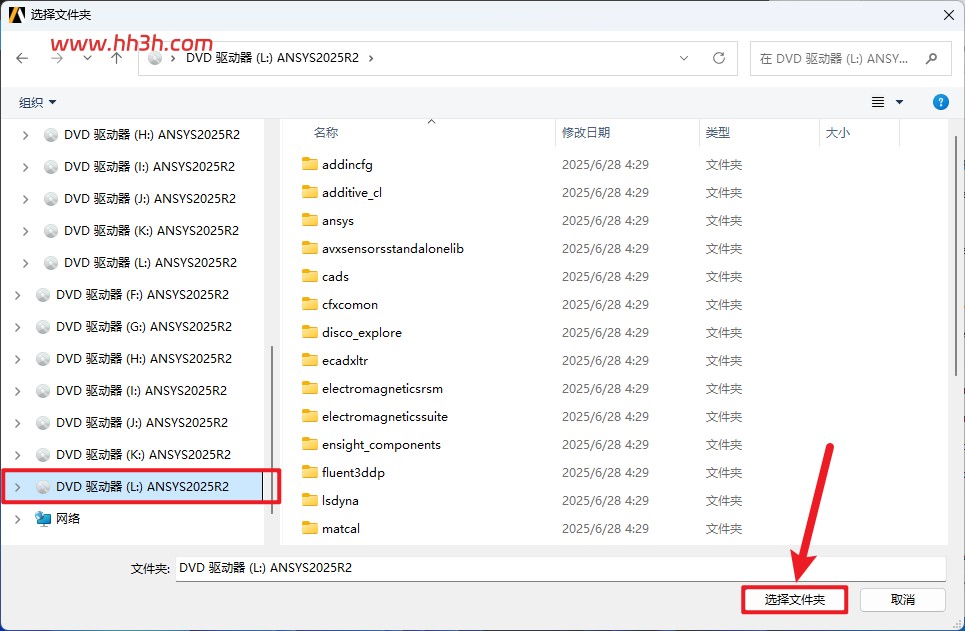Image resolution: width=965 pixels, height=631 pixels.
Task: Sort by 名称 column header
Action: click(326, 132)
